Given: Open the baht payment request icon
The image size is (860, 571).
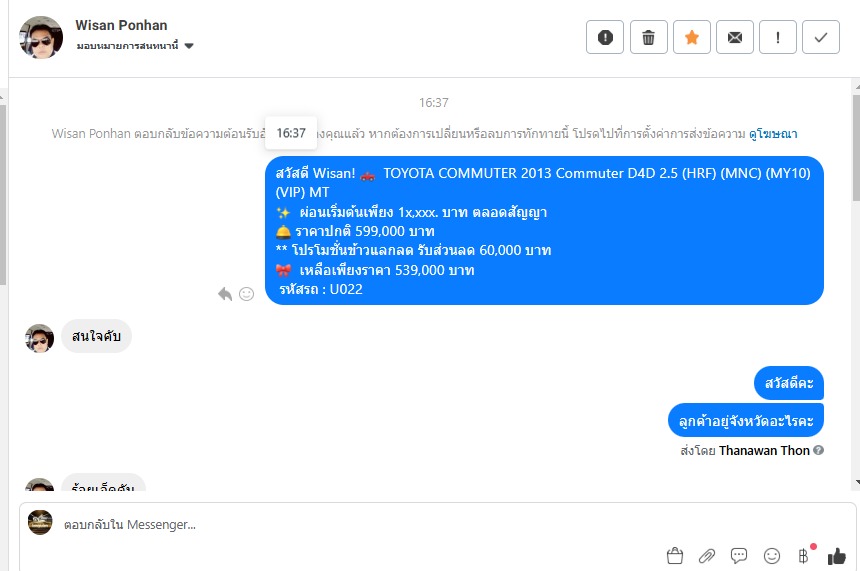Looking at the screenshot, I should pos(804,556).
